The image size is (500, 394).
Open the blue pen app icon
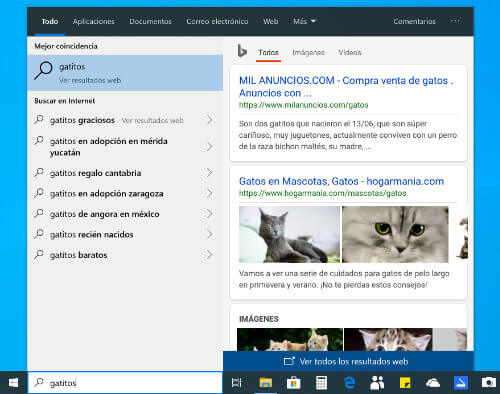point(461,383)
